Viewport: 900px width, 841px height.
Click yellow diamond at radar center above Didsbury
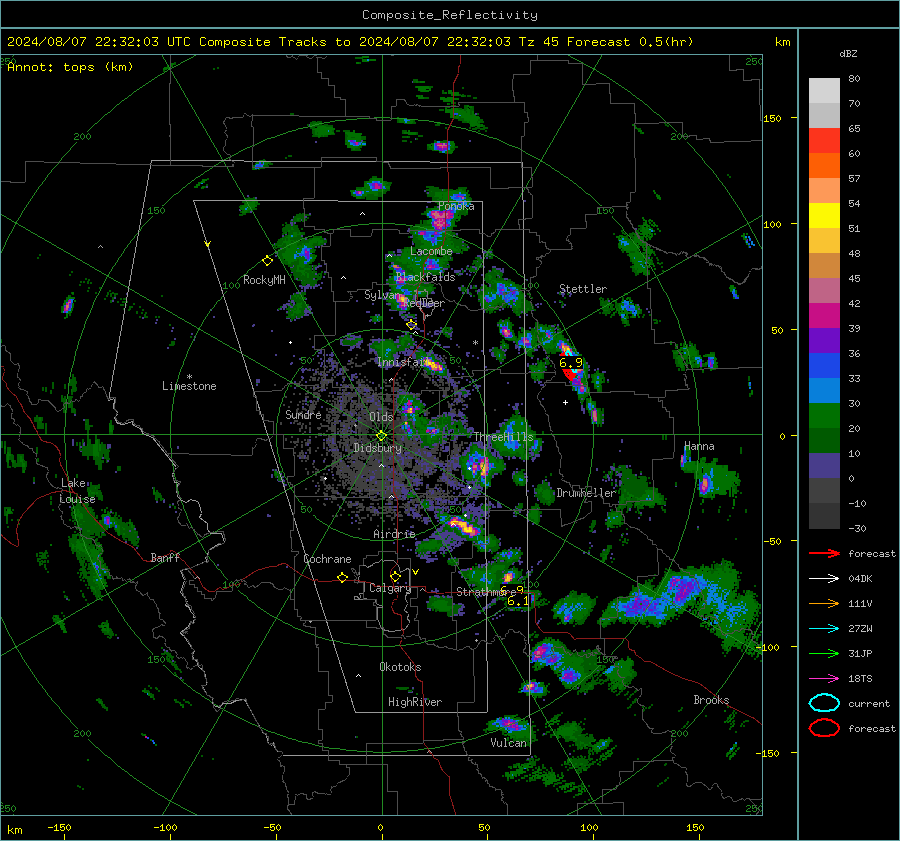(x=381, y=436)
